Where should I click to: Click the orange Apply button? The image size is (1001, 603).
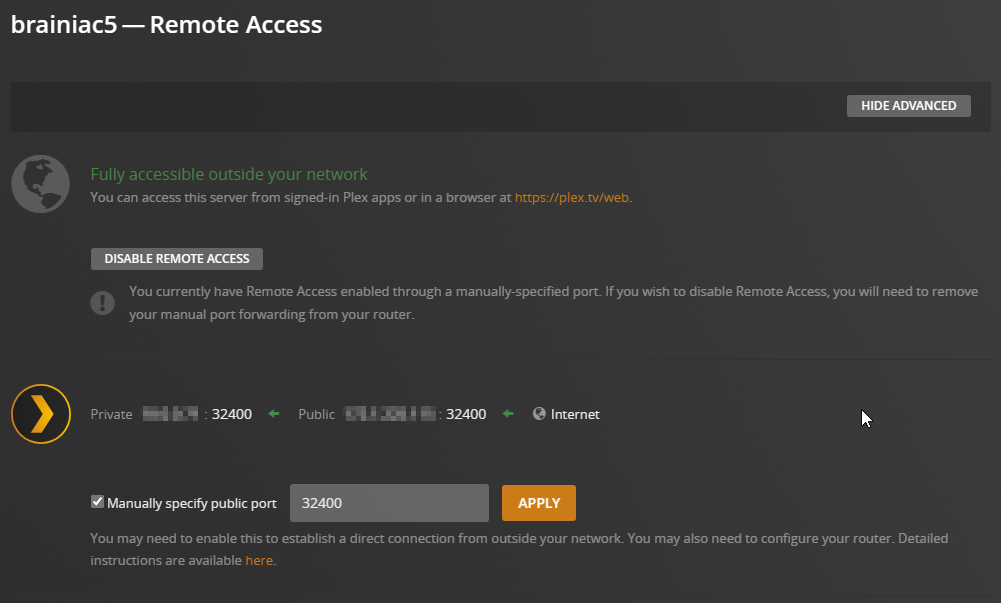(x=538, y=503)
